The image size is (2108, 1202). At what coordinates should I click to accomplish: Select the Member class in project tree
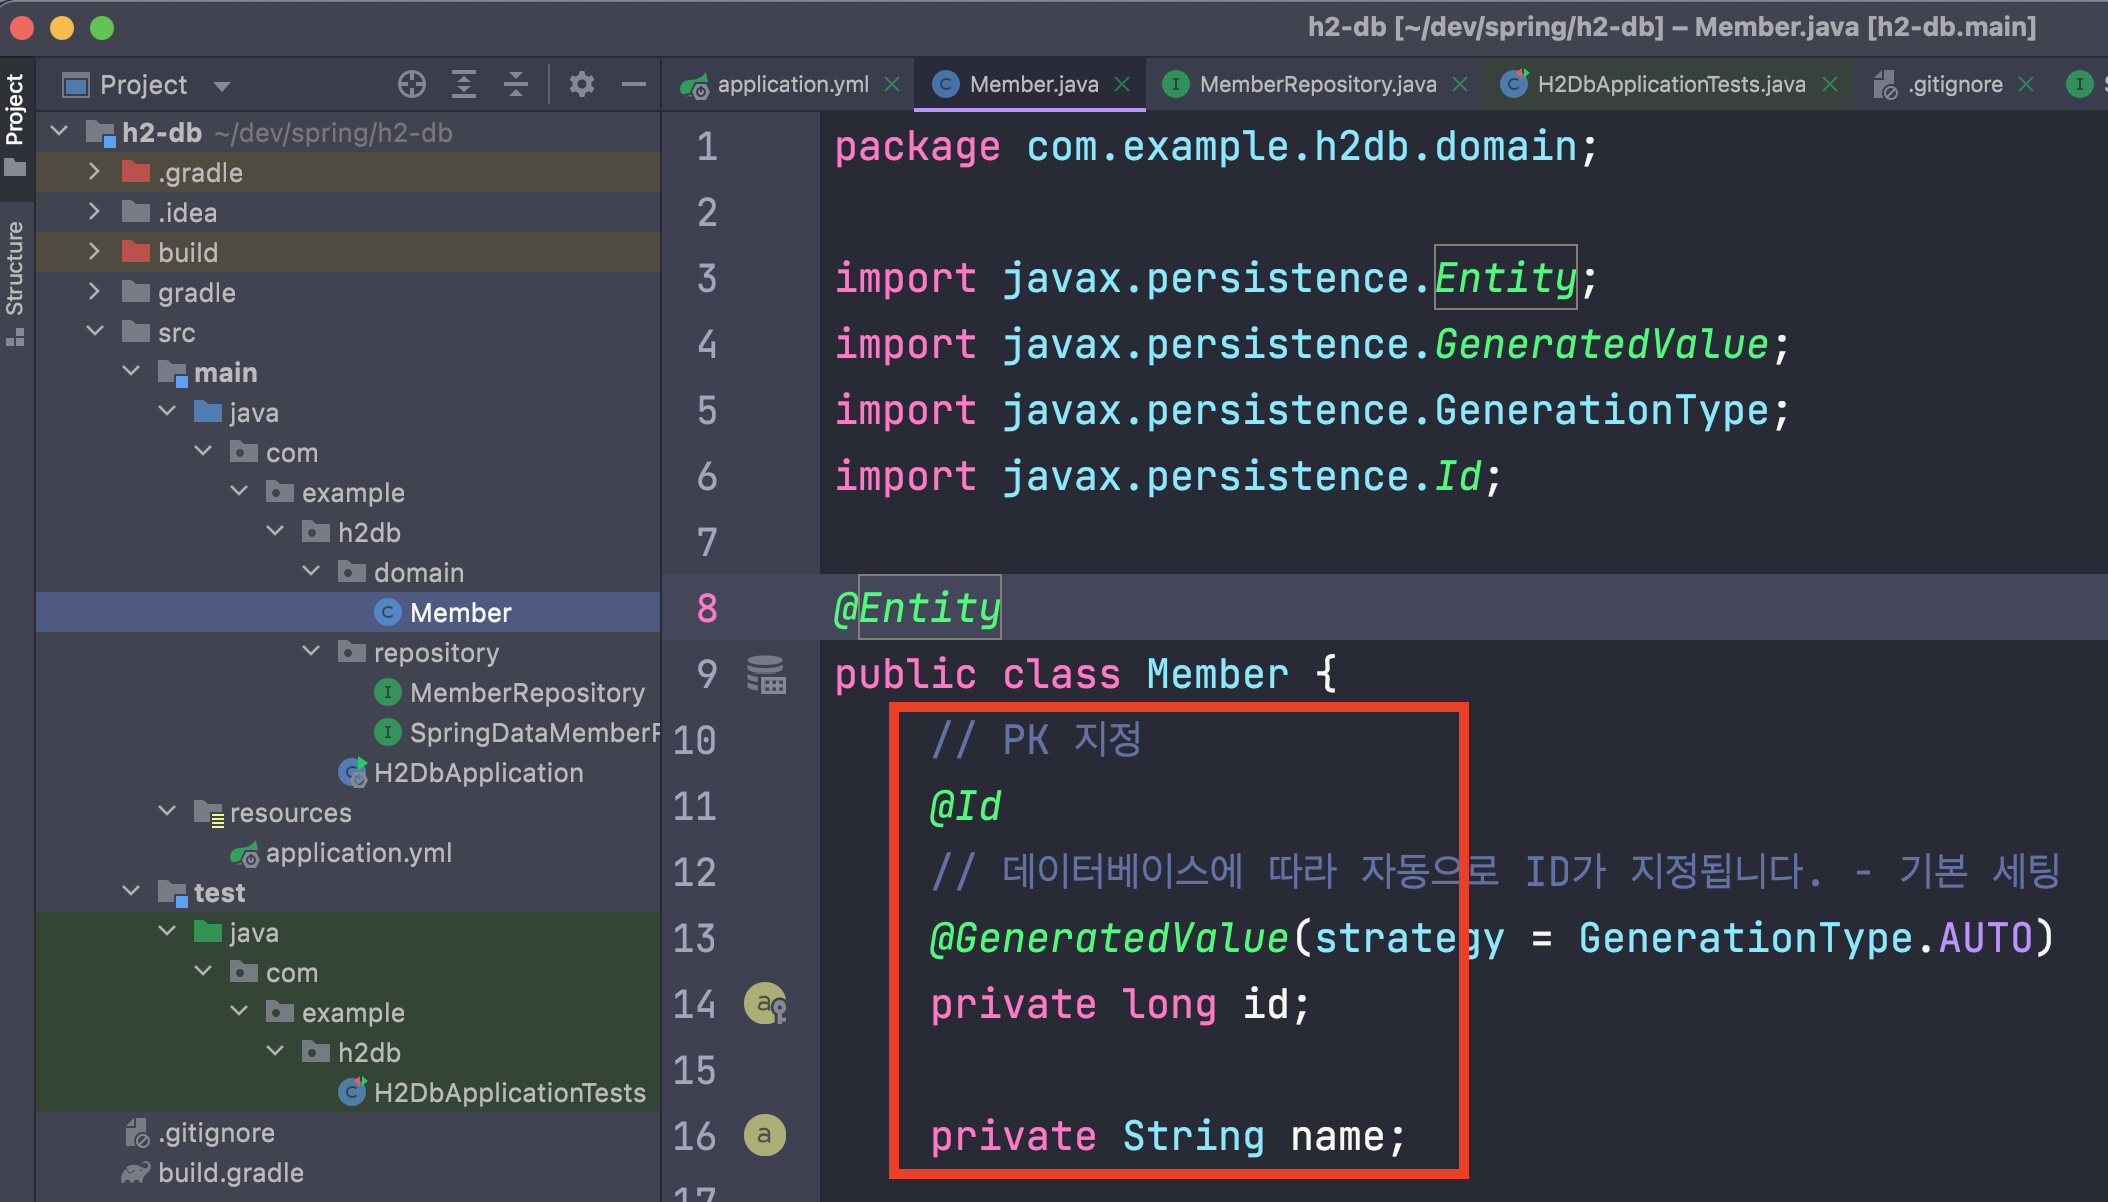(x=348, y=612)
